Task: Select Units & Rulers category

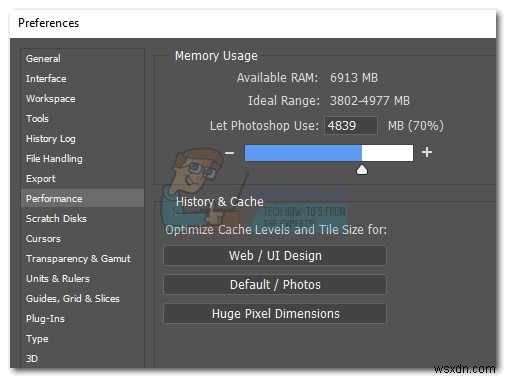Action: 58,279
